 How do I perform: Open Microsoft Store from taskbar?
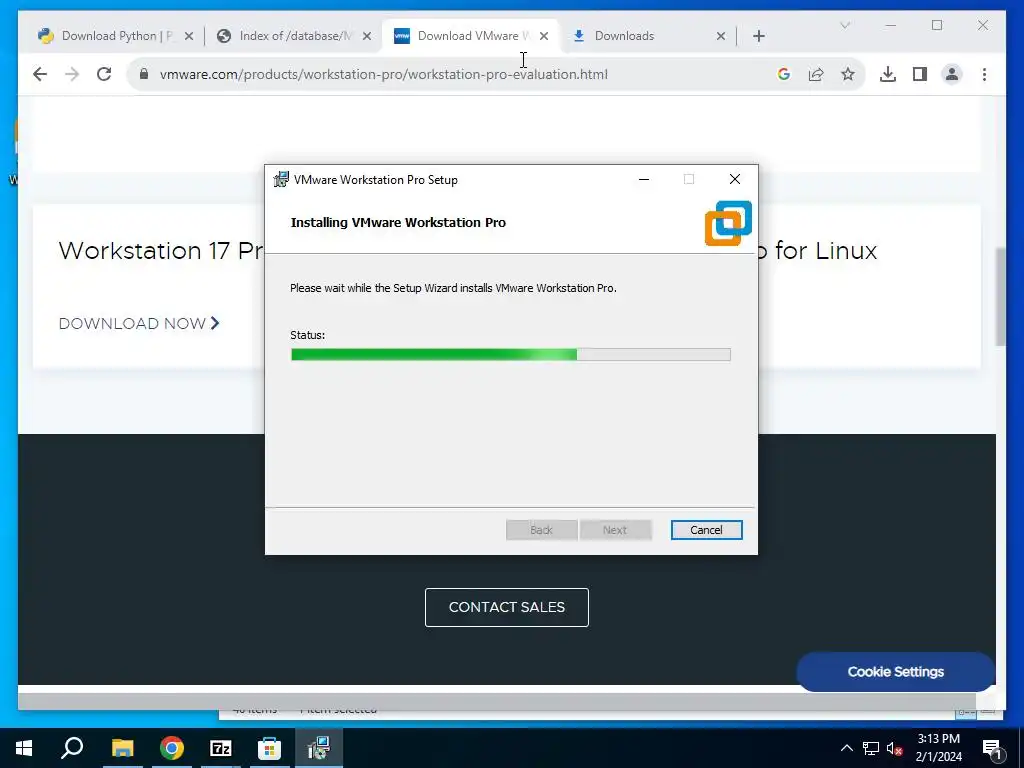point(269,748)
